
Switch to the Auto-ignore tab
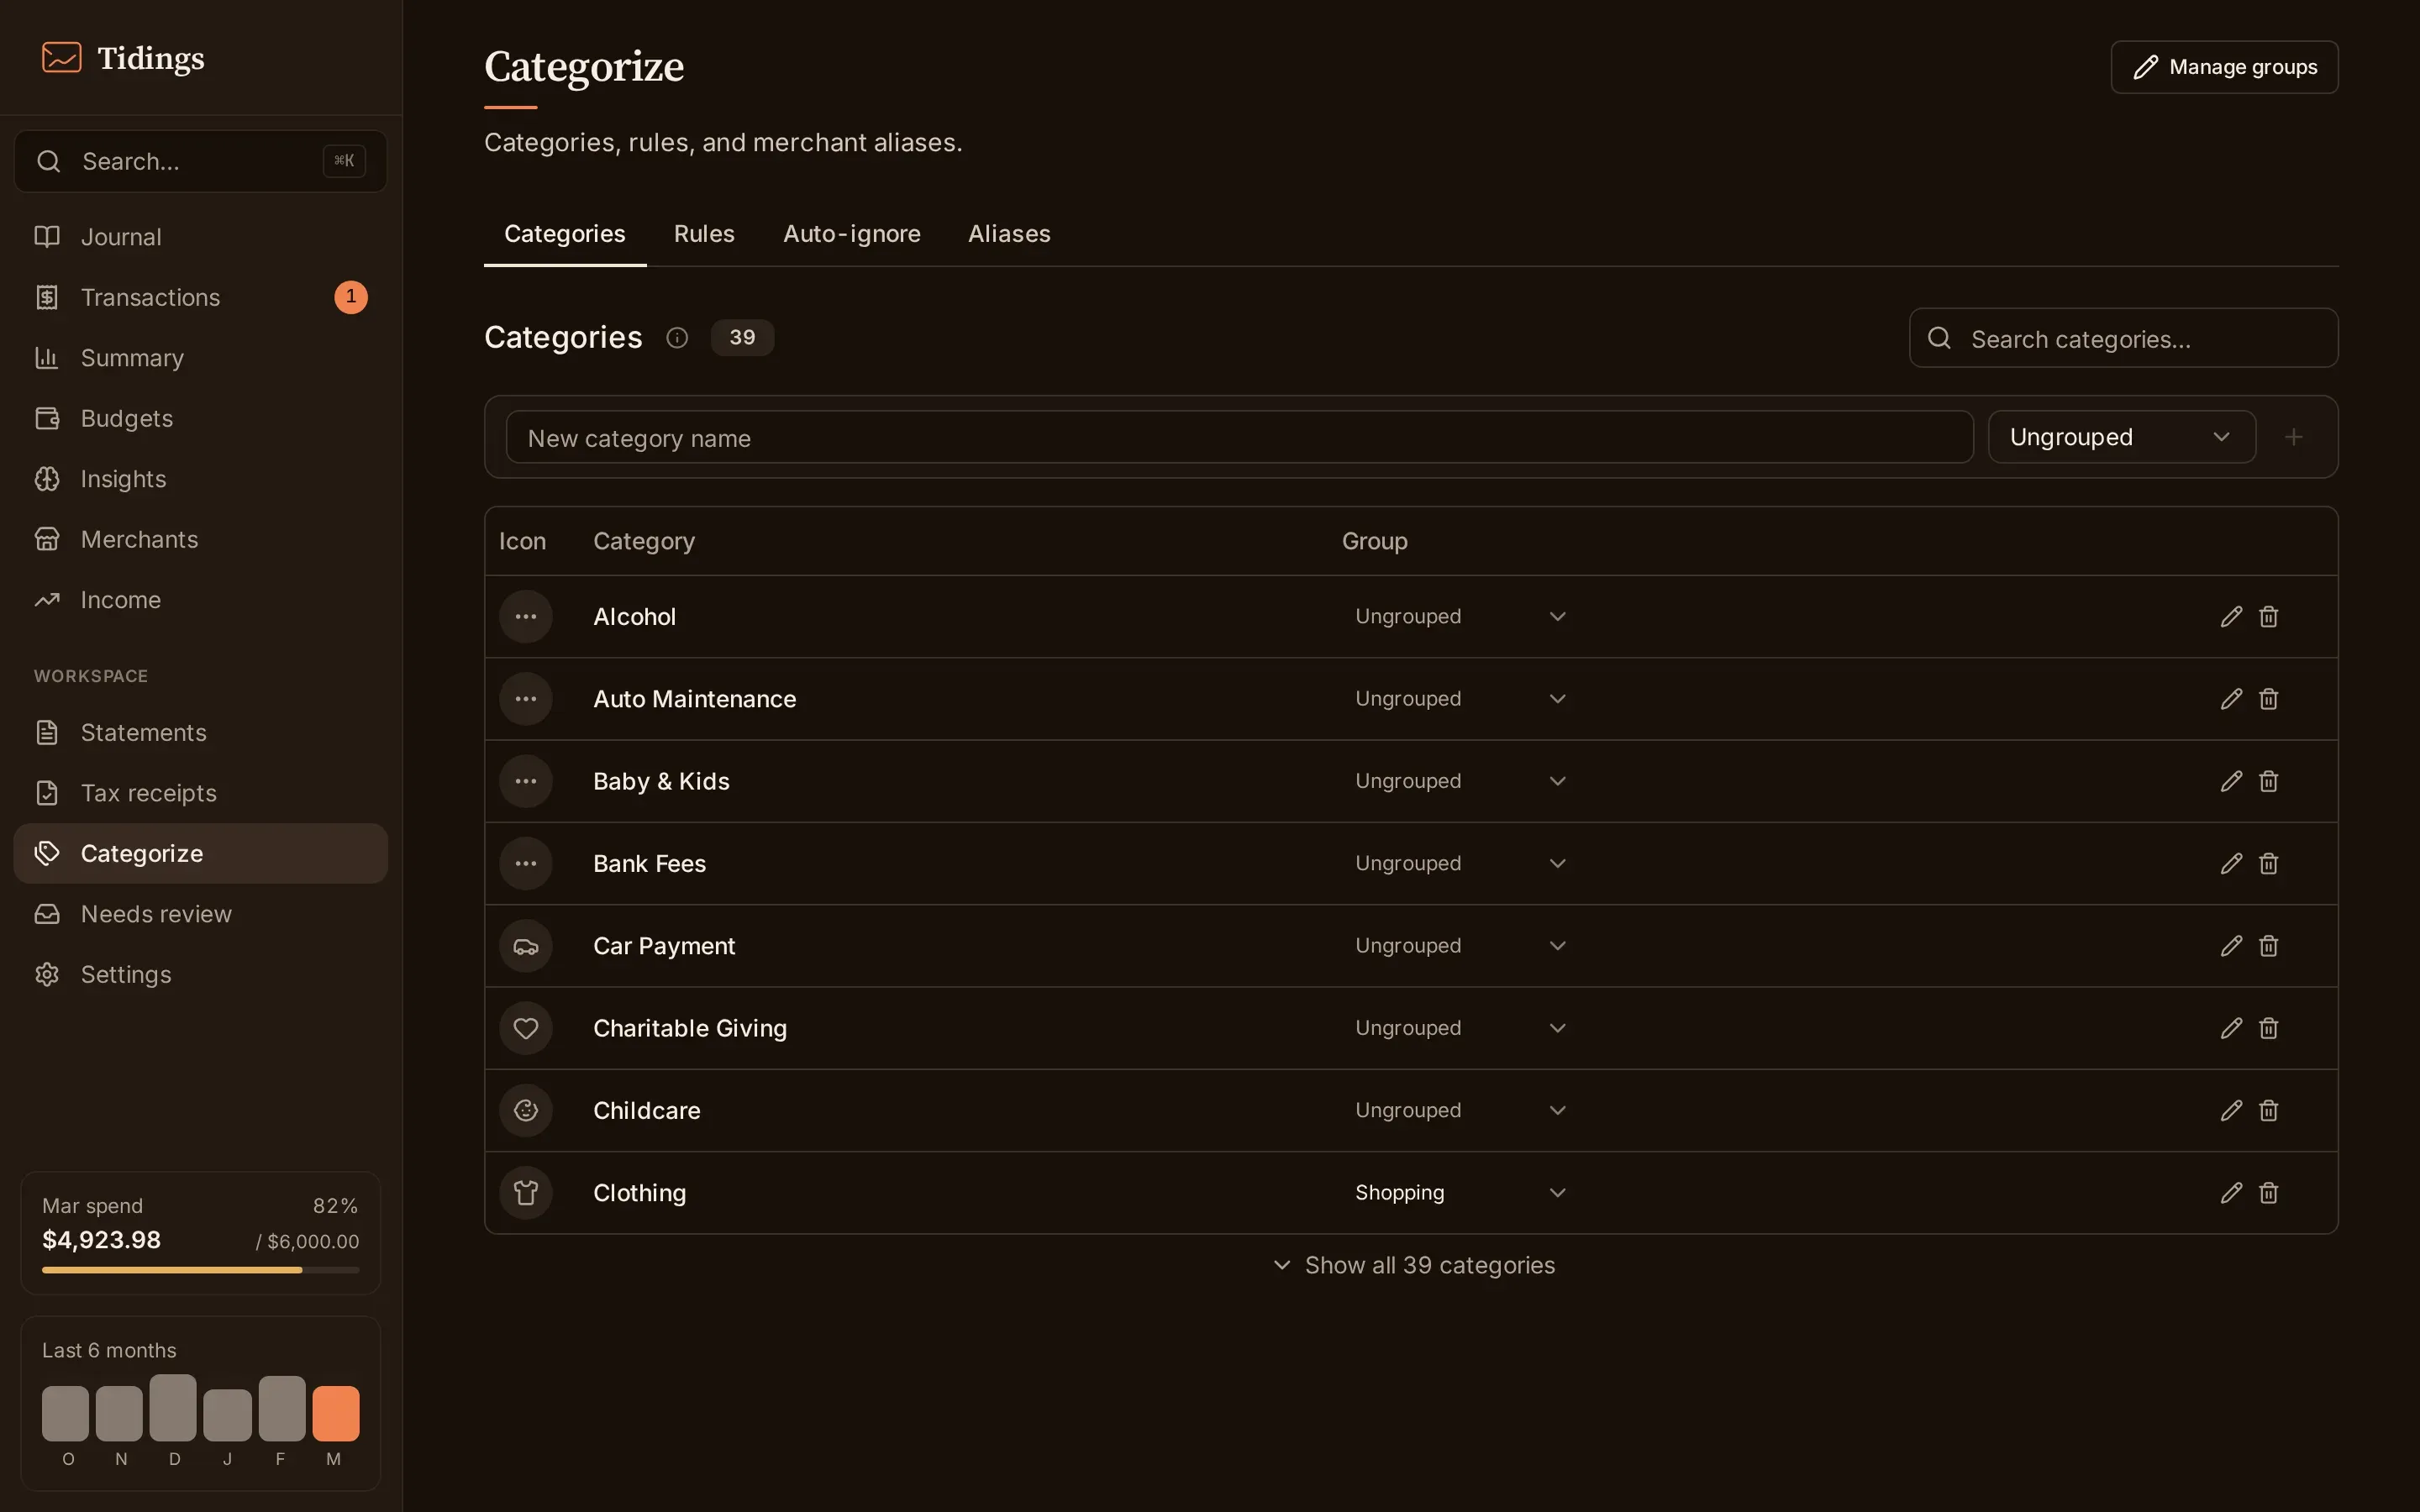pyautogui.click(x=852, y=234)
